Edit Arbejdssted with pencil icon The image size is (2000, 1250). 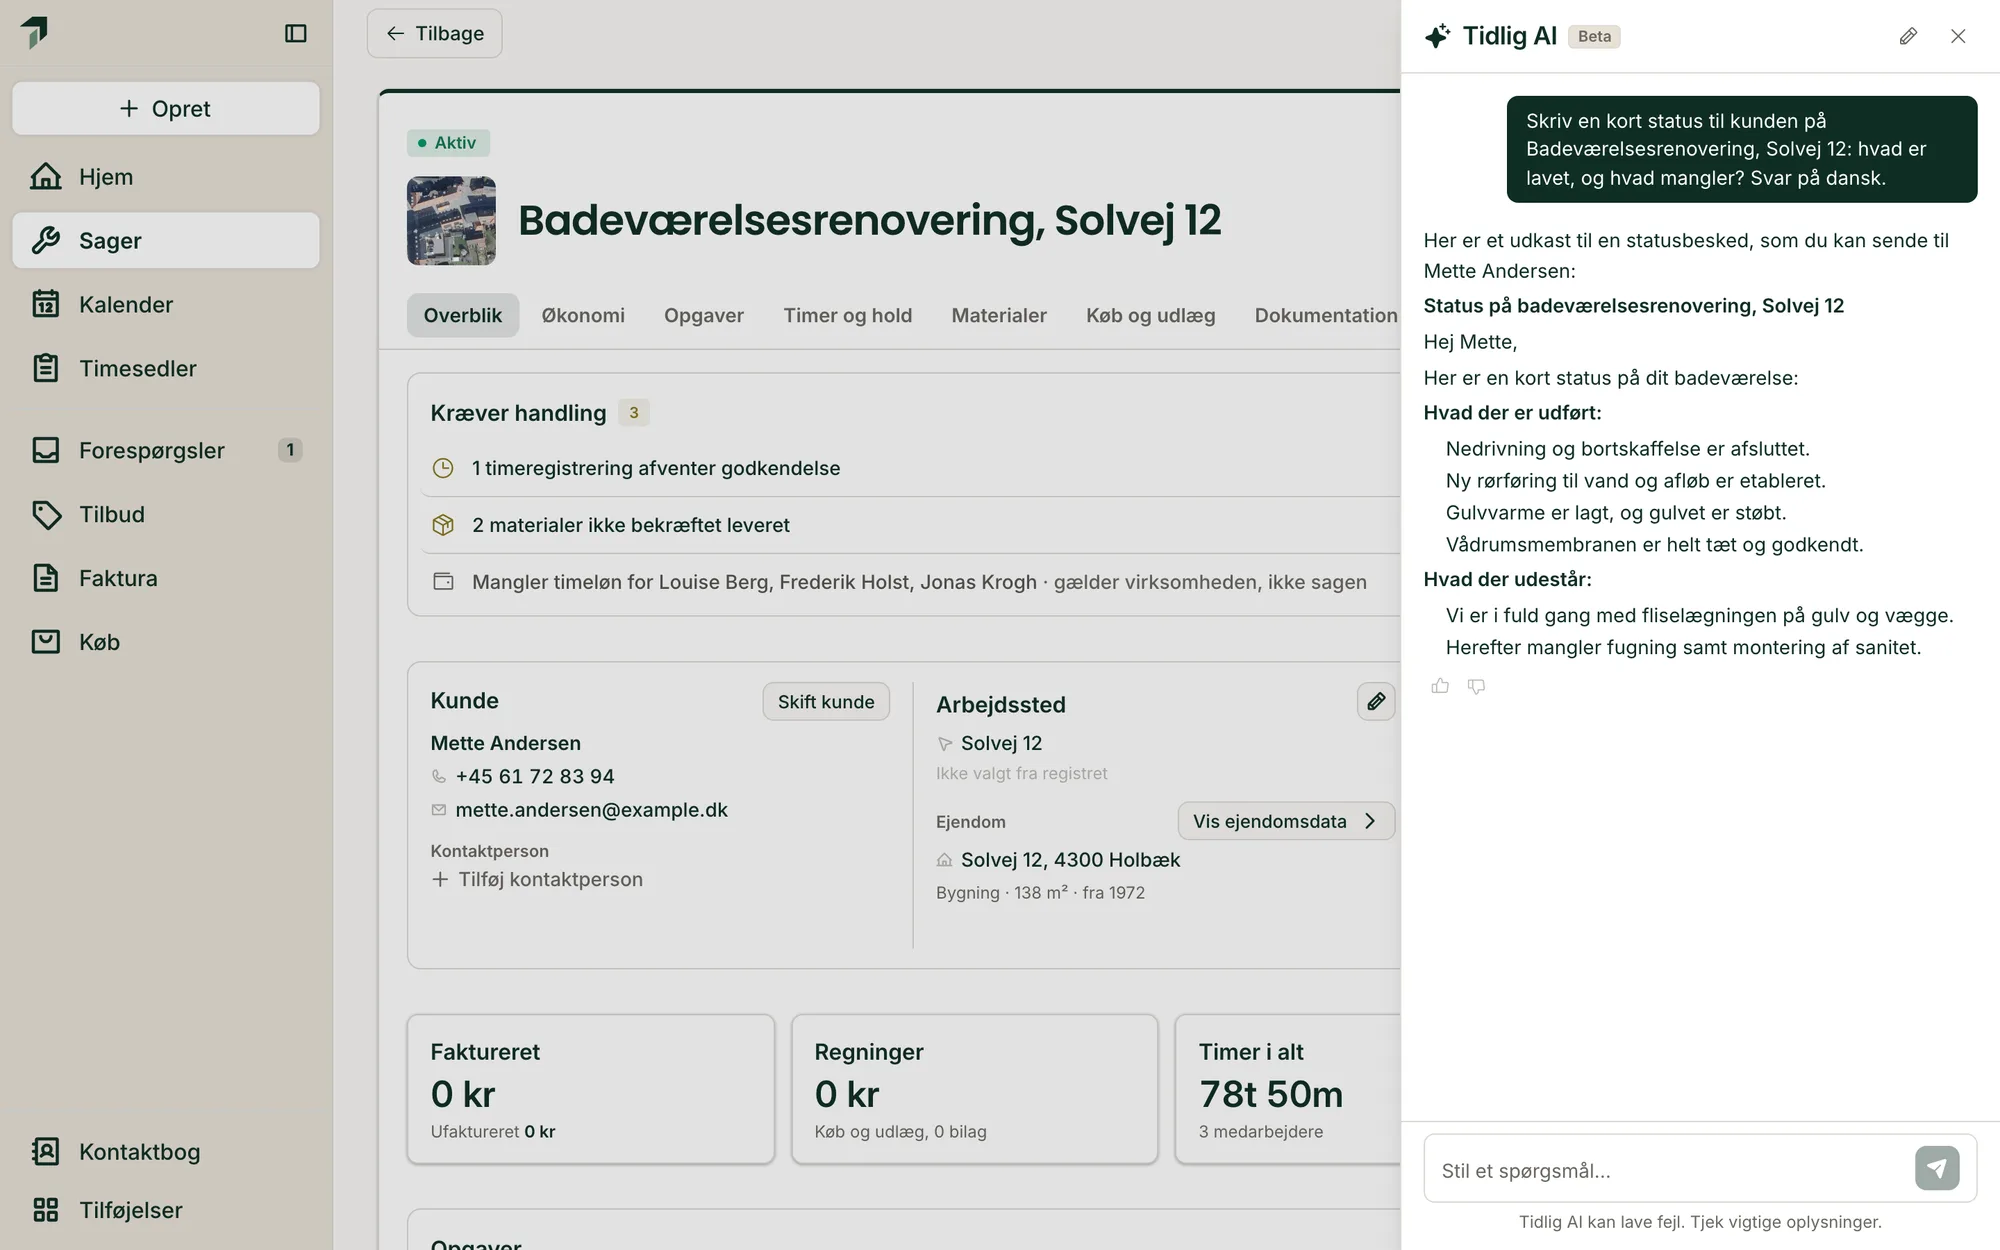click(x=1376, y=702)
